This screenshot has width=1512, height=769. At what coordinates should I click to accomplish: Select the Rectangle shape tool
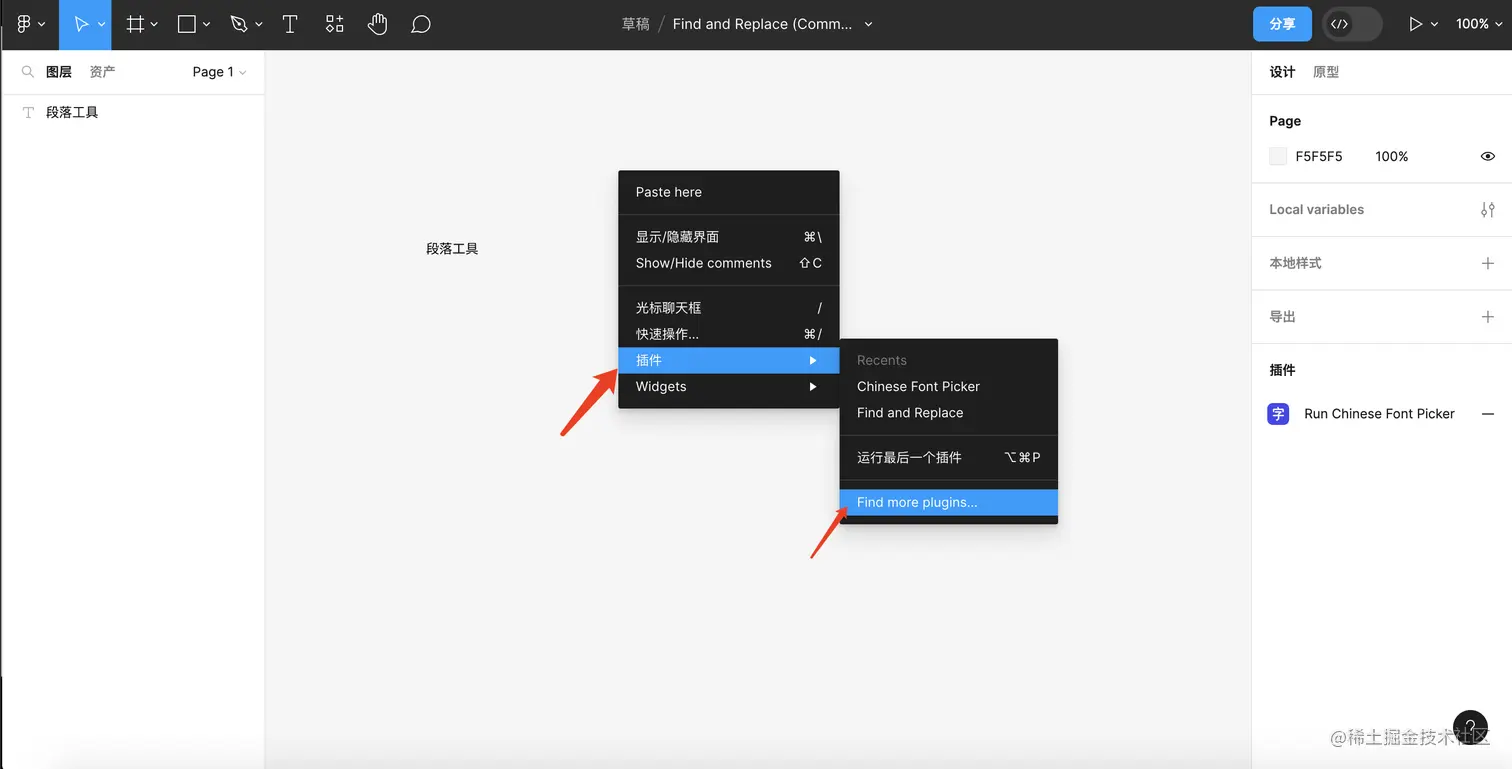(x=187, y=24)
